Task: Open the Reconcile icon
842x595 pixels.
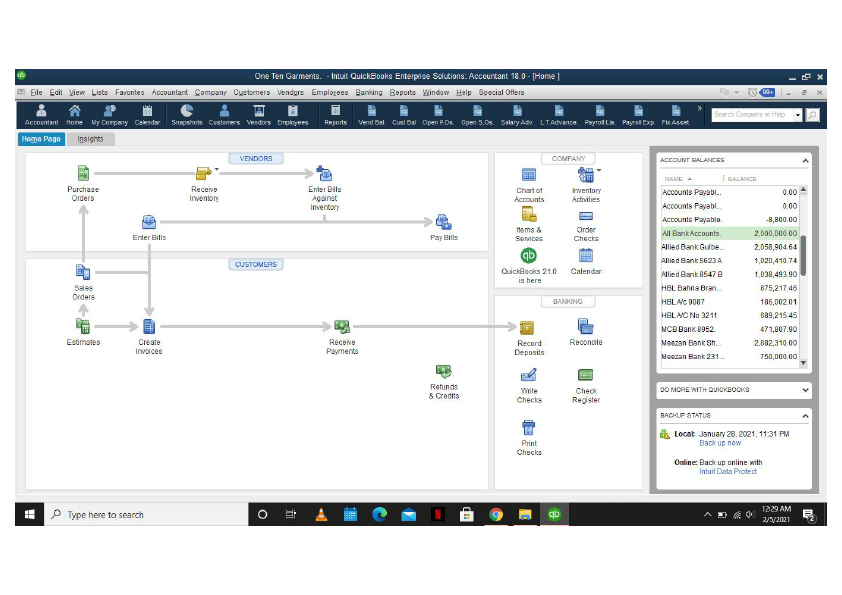Action: (585, 326)
